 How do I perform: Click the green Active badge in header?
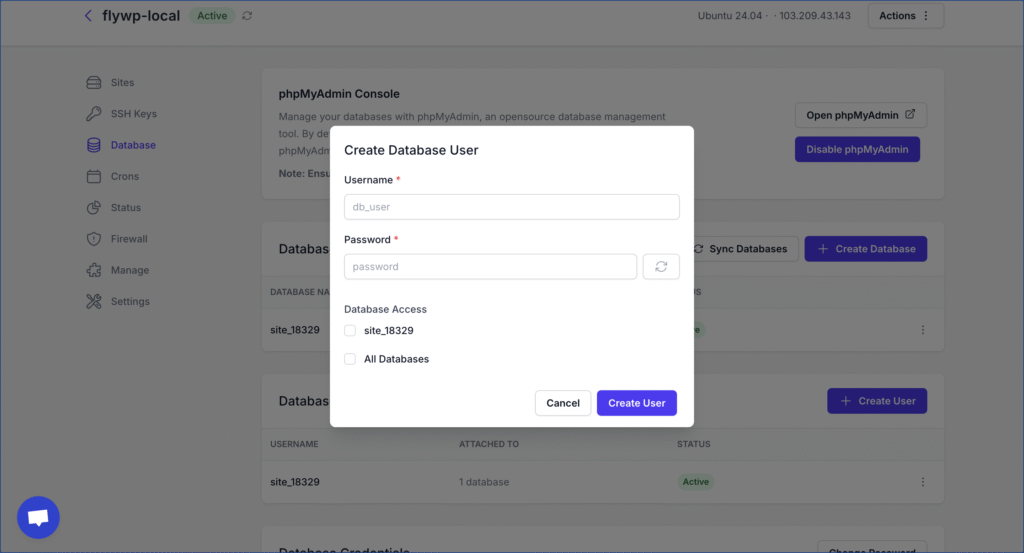pos(212,16)
